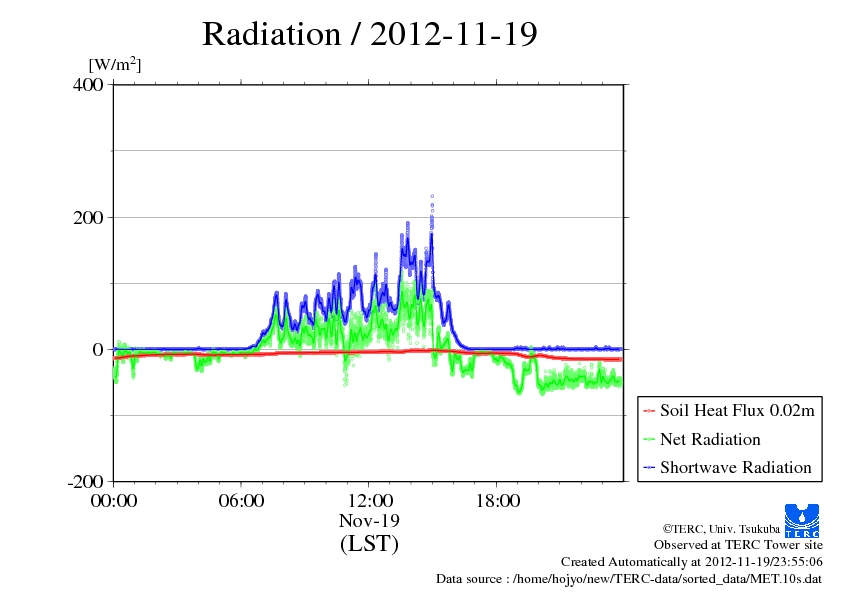Click the TERC logo icon
842x595 pixels.
(802, 520)
